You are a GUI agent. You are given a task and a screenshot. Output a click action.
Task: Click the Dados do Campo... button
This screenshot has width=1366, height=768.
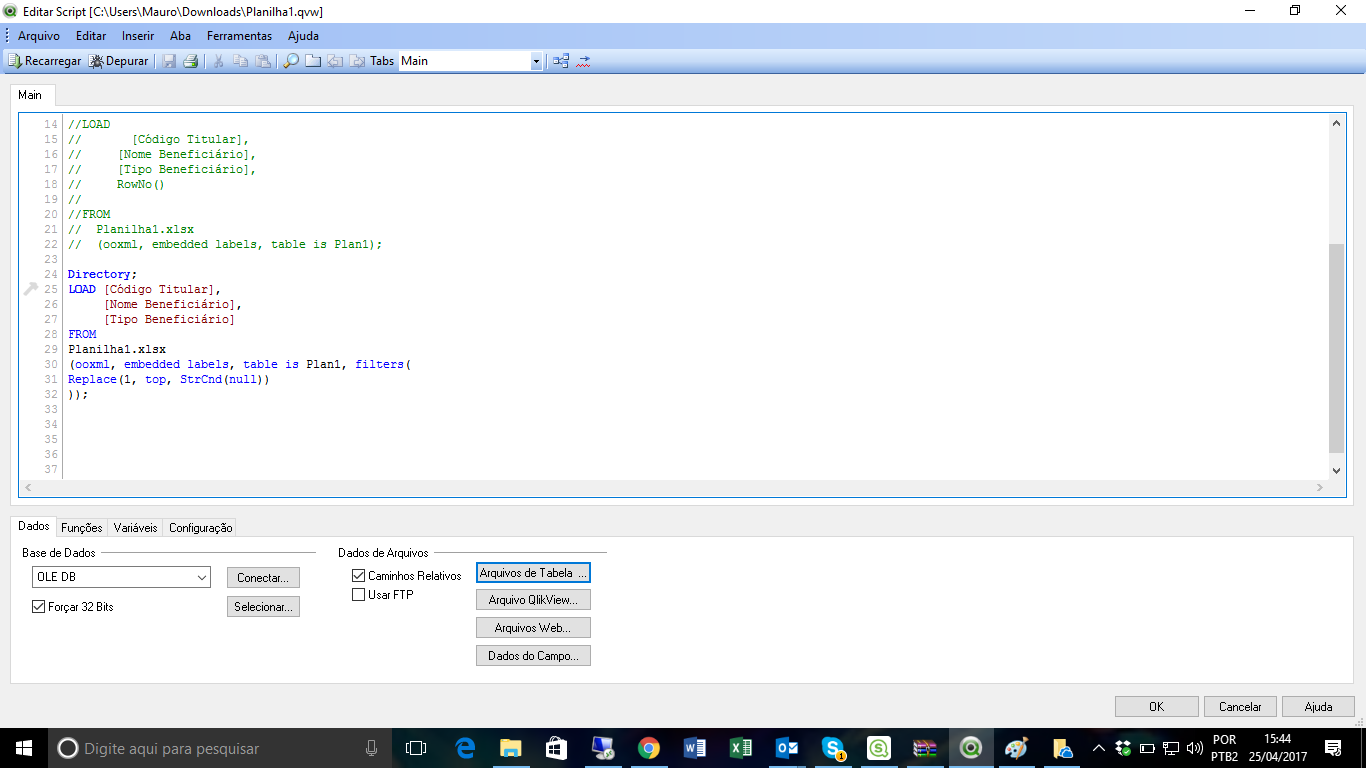tap(533, 656)
